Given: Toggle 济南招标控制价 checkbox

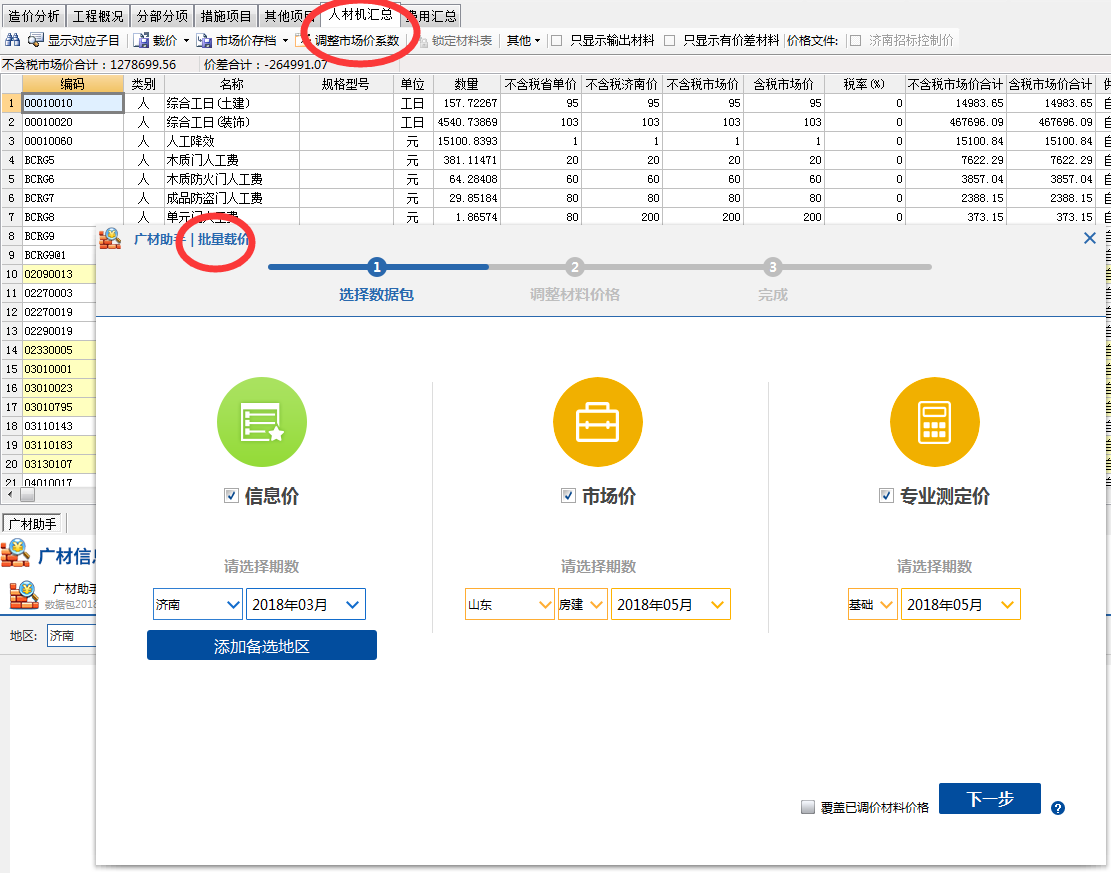Looking at the screenshot, I should (855, 40).
